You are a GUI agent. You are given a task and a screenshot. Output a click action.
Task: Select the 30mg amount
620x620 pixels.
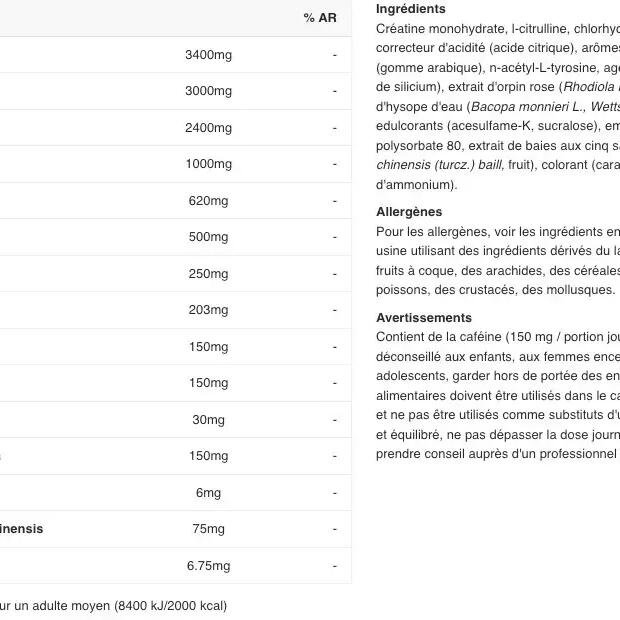pyautogui.click(x=208, y=420)
